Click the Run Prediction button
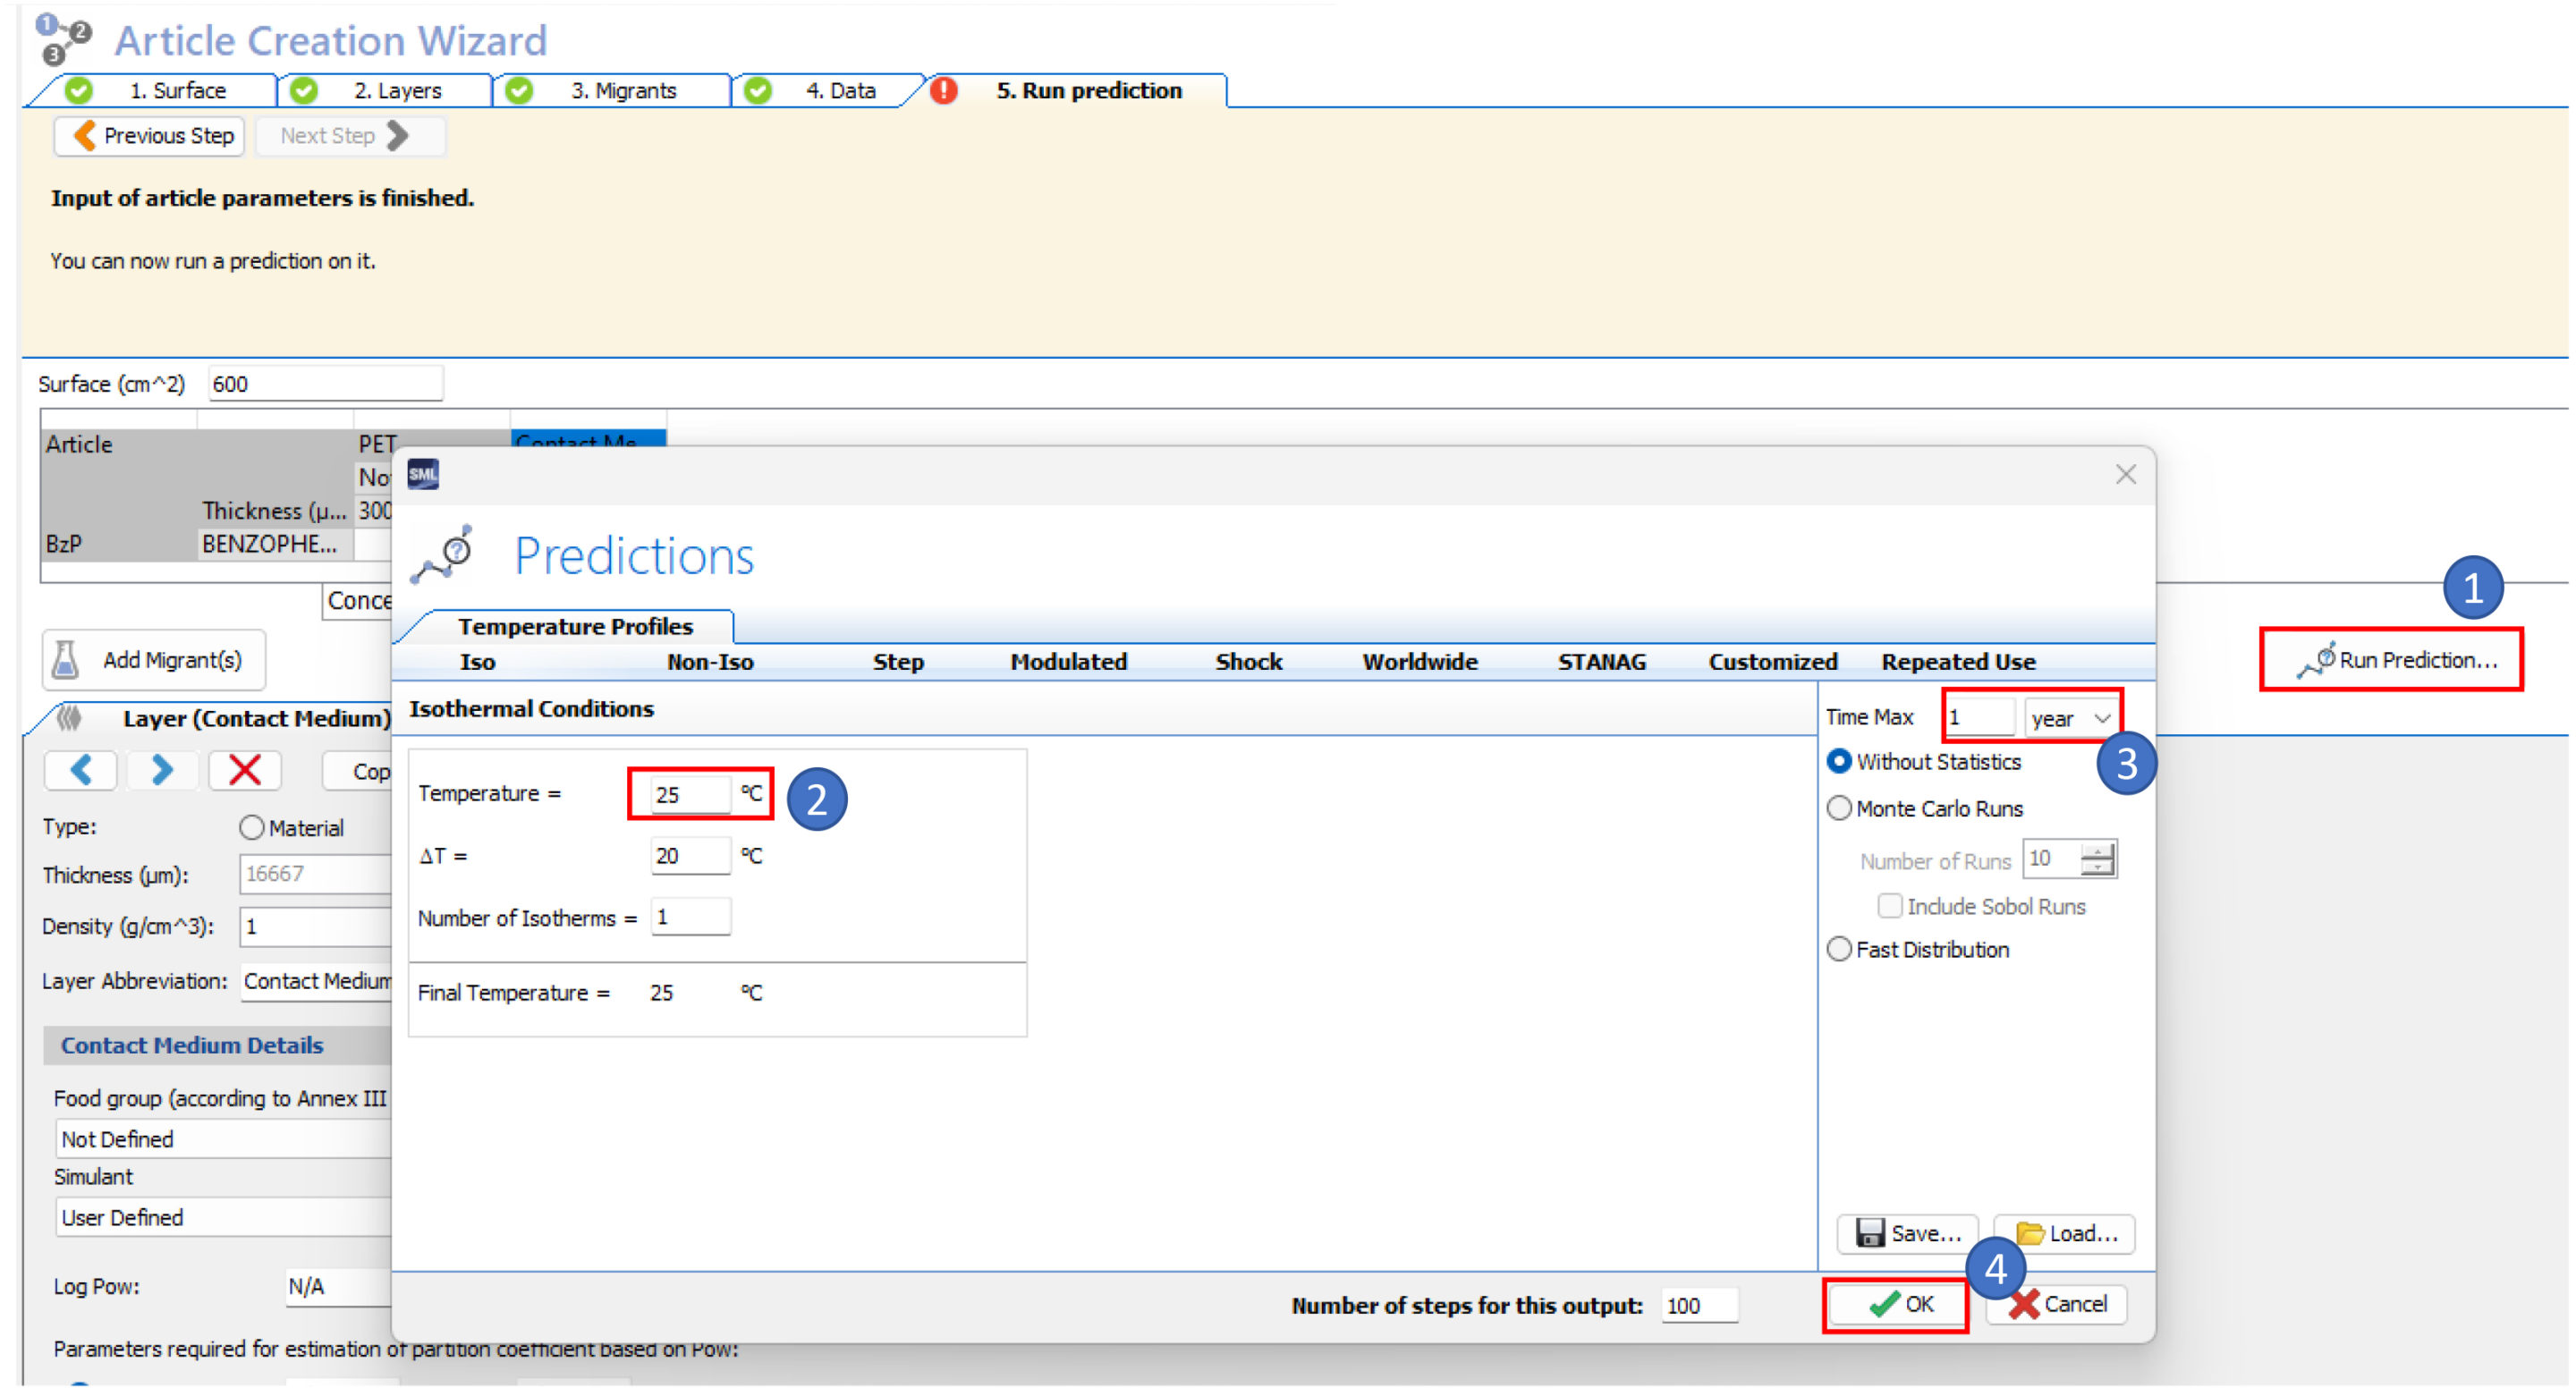The height and width of the screenshot is (1396, 2576). [2396, 660]
